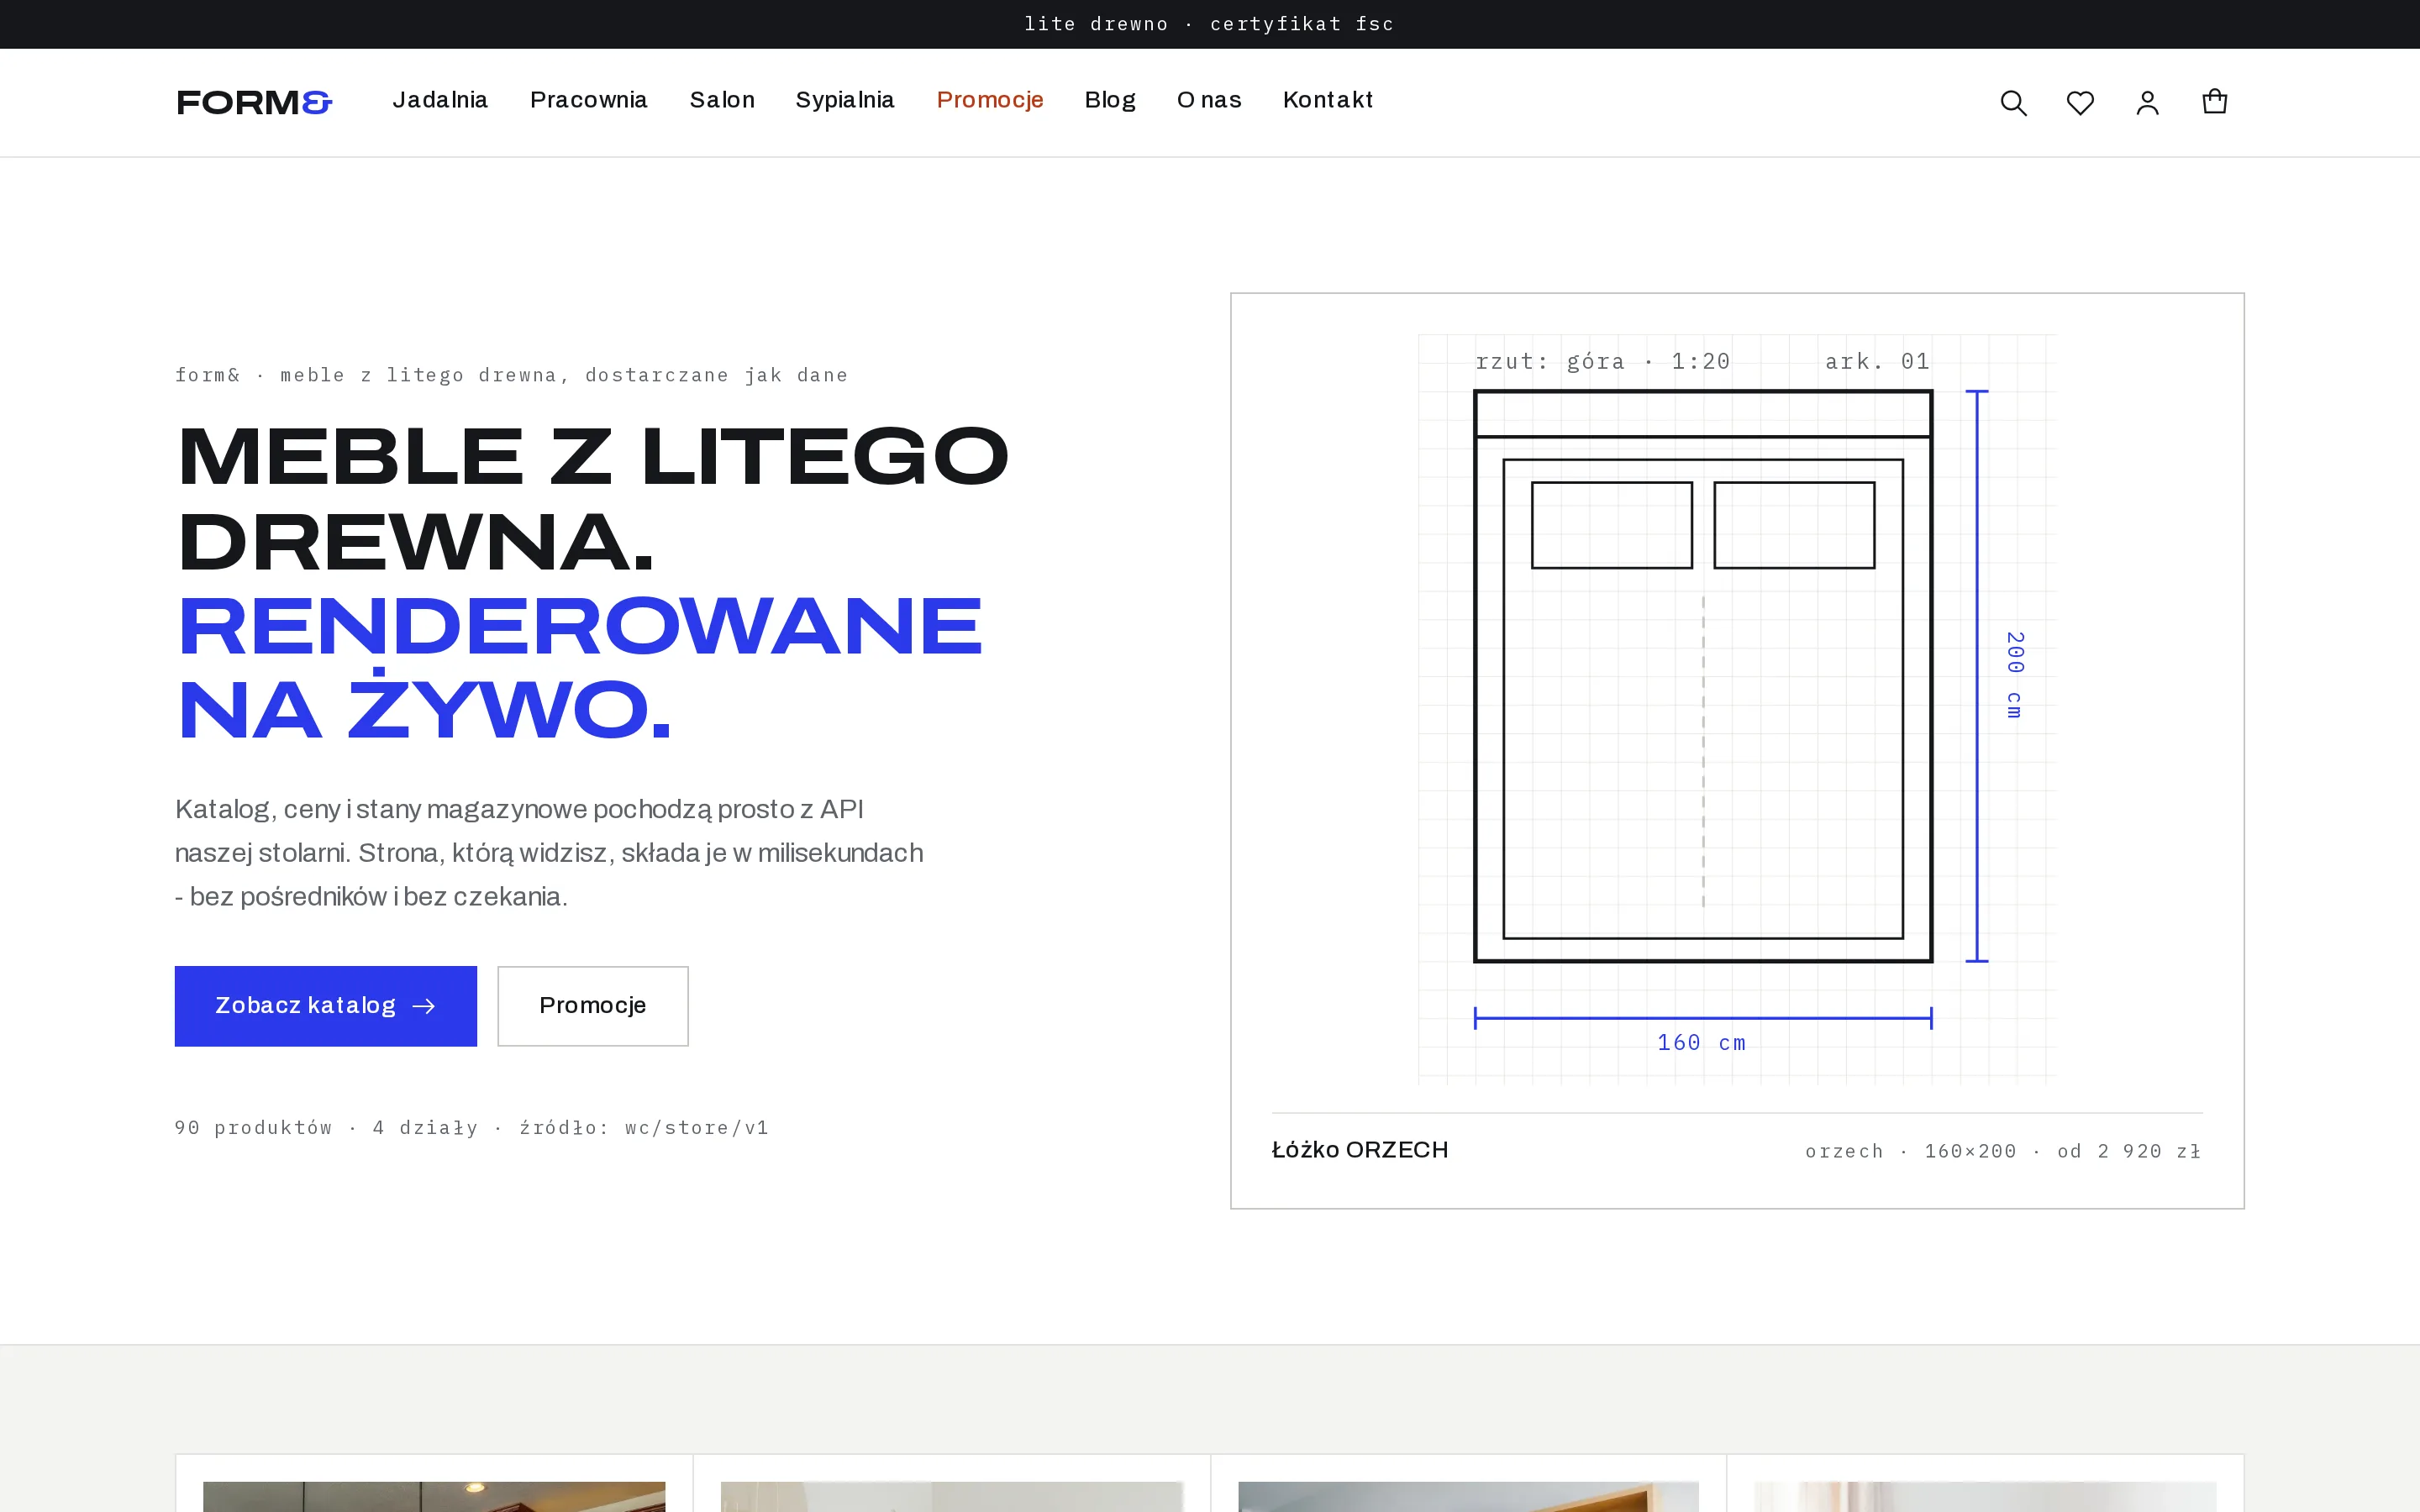Go to Kontakt page

[x=1328, y=100]
